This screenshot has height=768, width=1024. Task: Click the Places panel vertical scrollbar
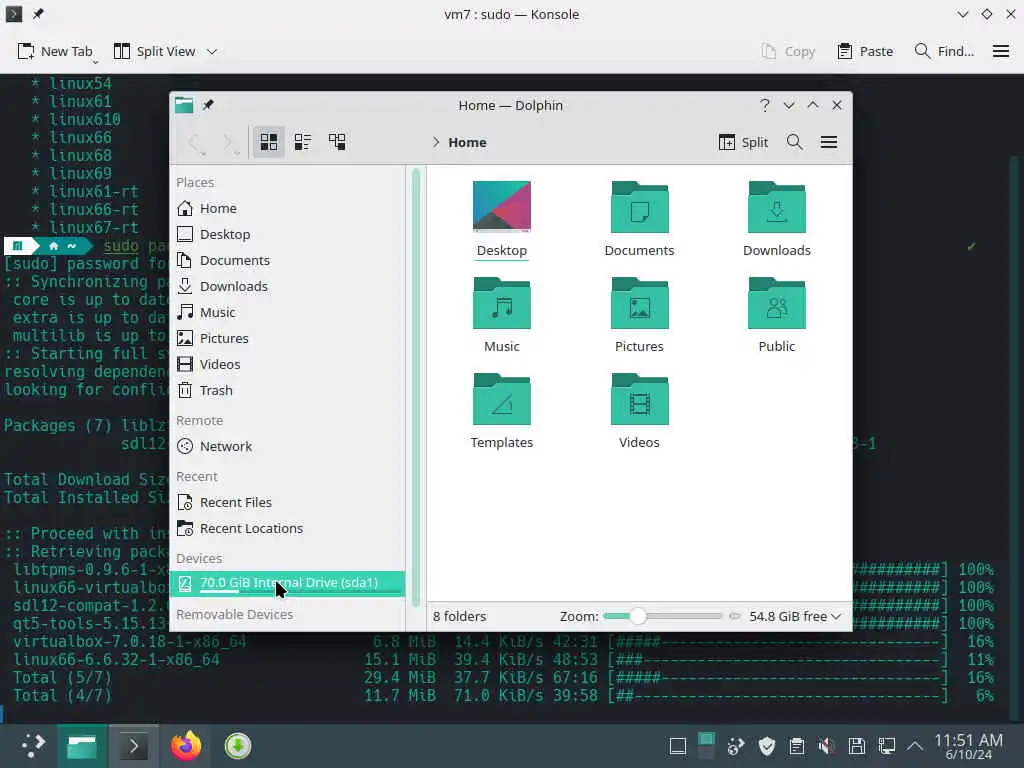pos(416,388)
